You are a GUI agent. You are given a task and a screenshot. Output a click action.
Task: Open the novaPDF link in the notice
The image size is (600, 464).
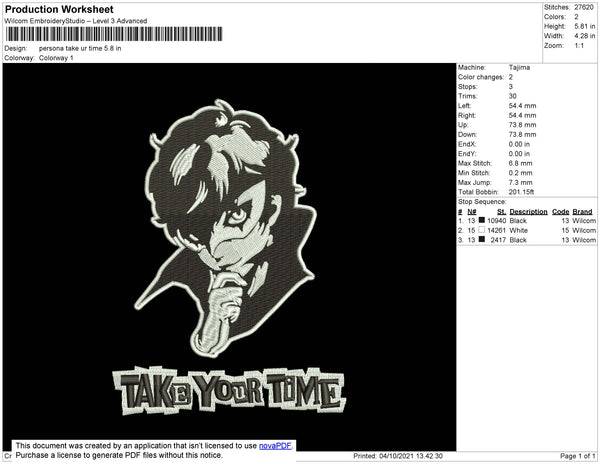(x=275, y=446)
